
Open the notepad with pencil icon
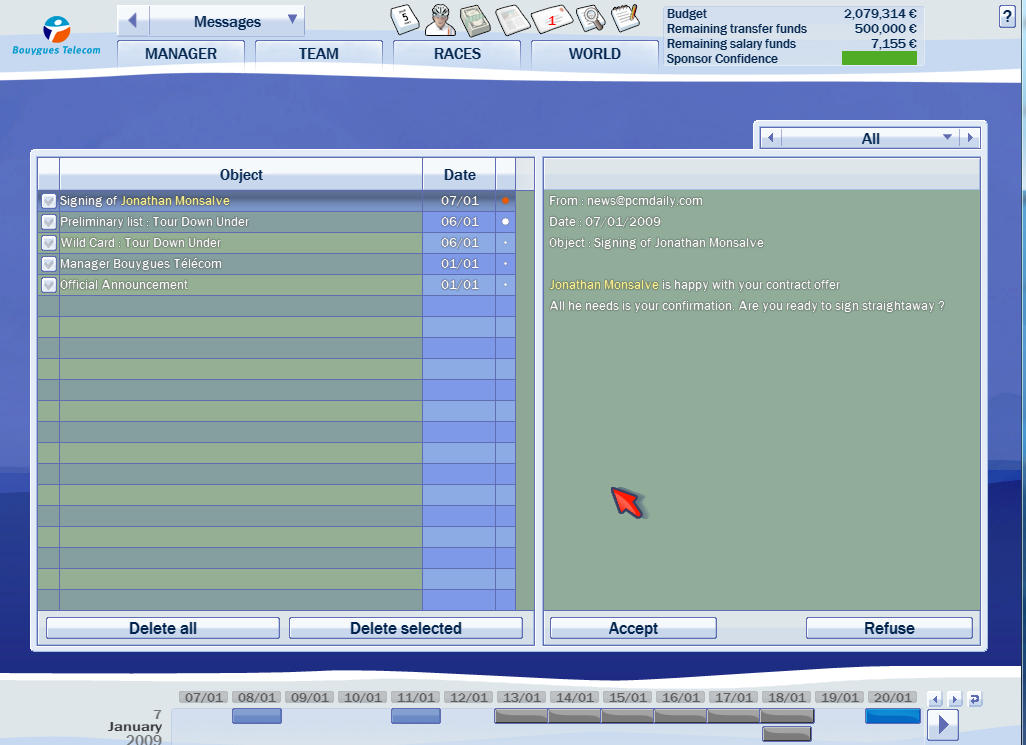tap(625, 18)
